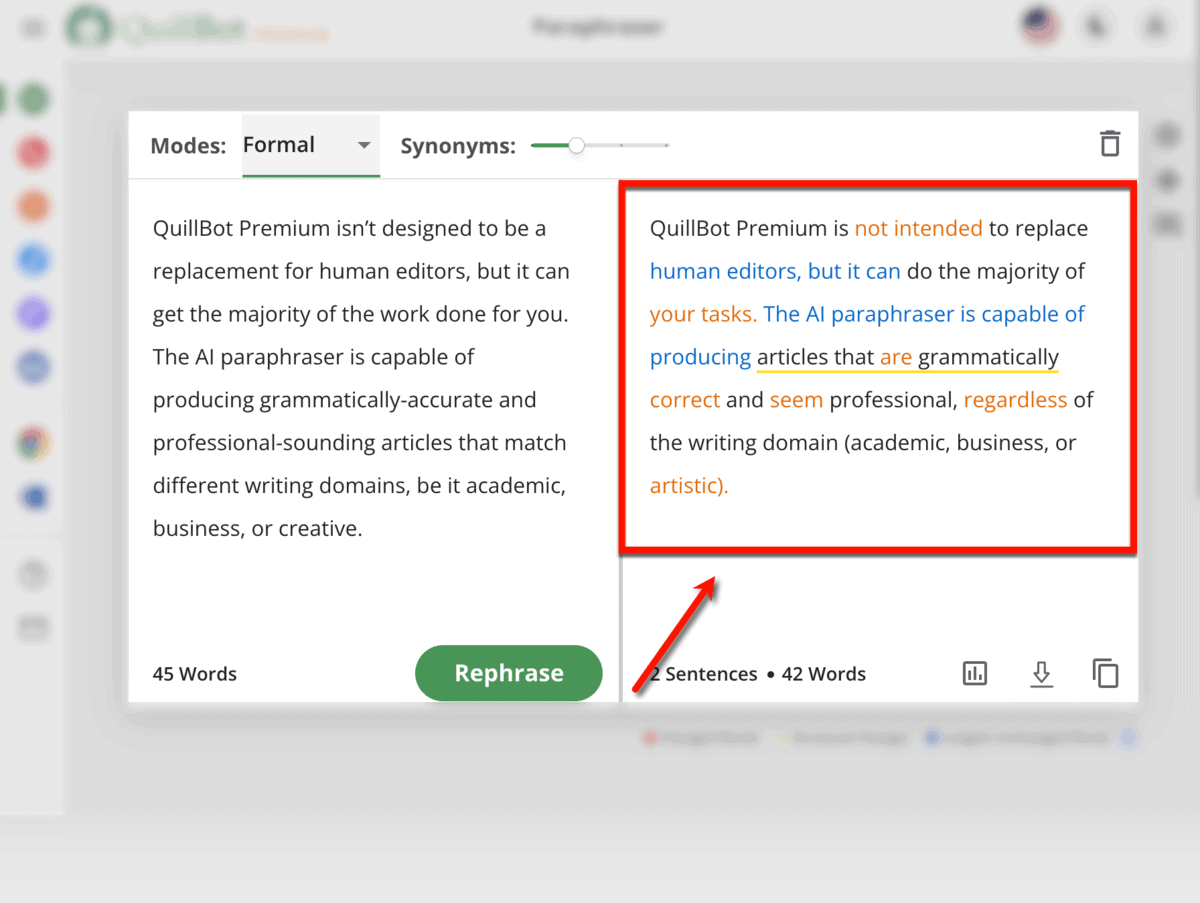Click the orange word "regardless"
Screen dimensions: 1200x903
(1015, 401)
